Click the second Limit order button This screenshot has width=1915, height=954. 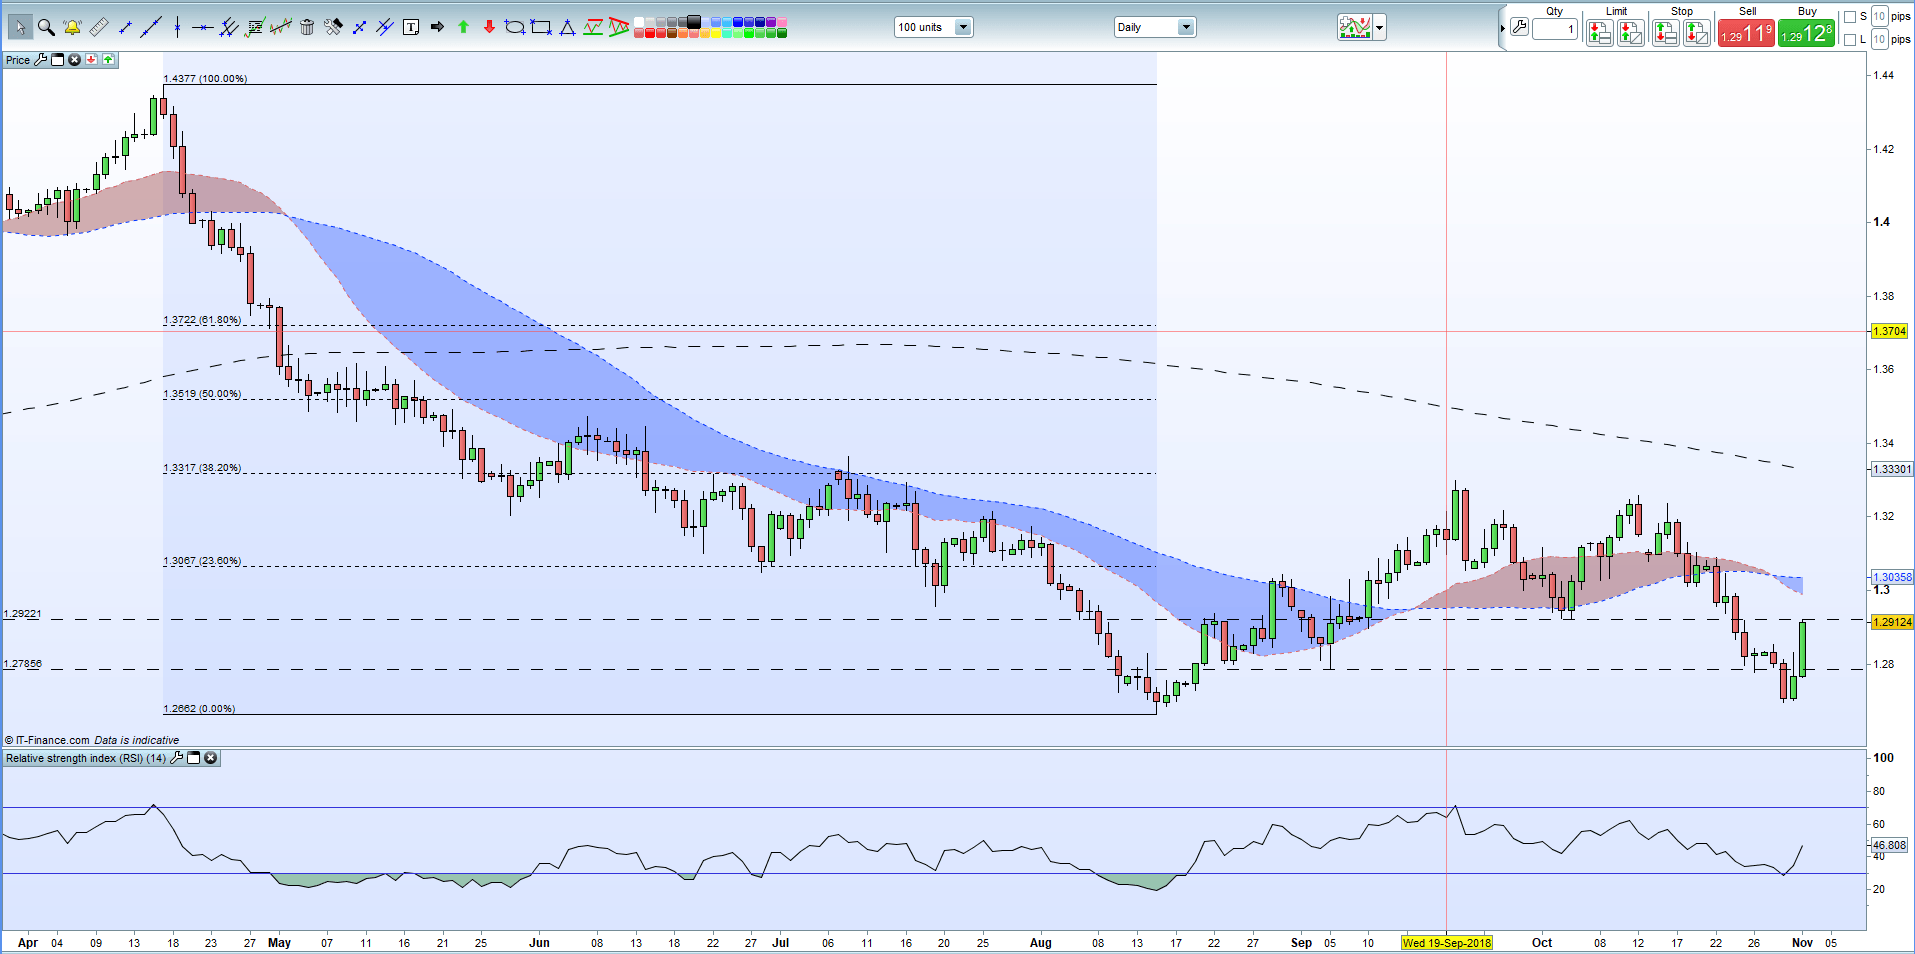click(x=1631, y=33)
